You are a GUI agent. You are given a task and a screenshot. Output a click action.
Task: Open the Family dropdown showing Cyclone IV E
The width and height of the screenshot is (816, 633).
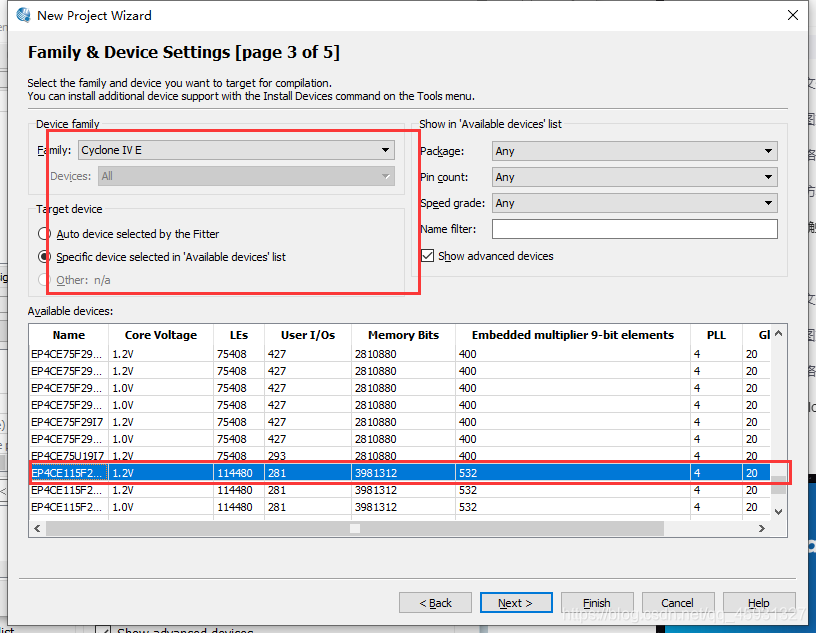point(236,150)
